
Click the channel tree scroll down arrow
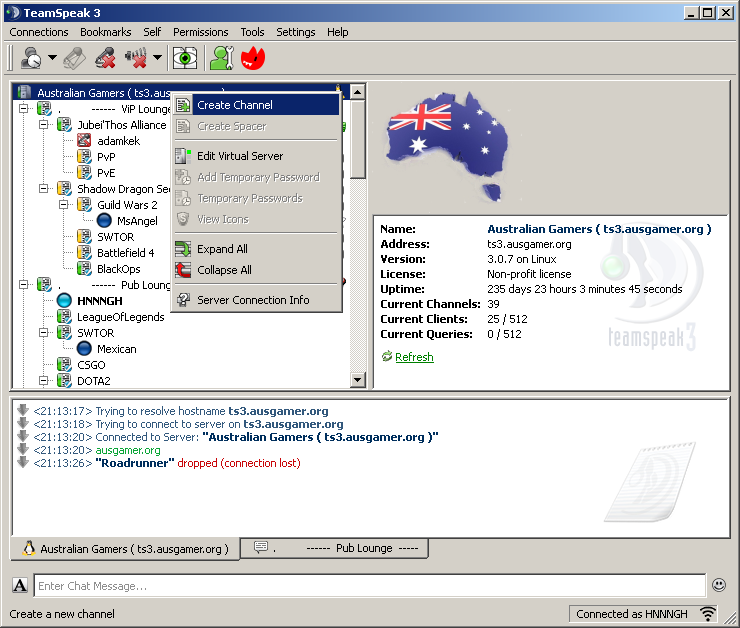(x=358, y=380)
